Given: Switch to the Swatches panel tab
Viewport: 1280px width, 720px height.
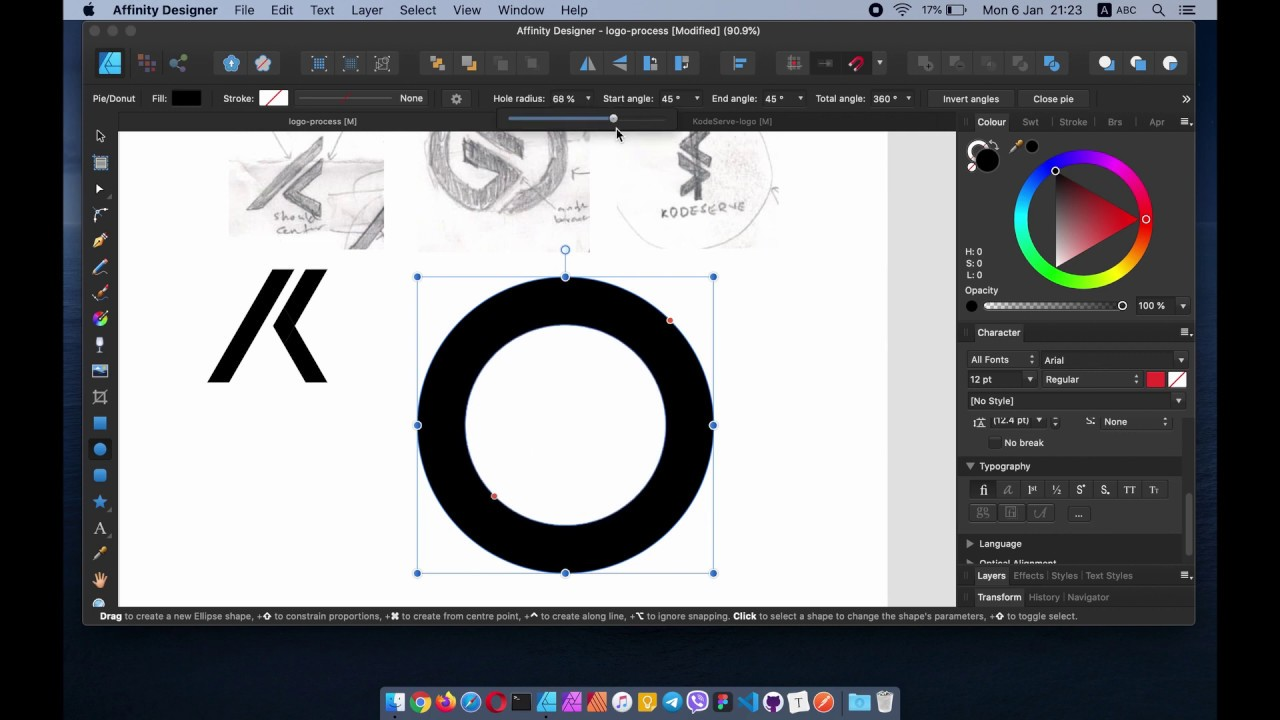Looking at the screenshot, I should coord(1030,121).
